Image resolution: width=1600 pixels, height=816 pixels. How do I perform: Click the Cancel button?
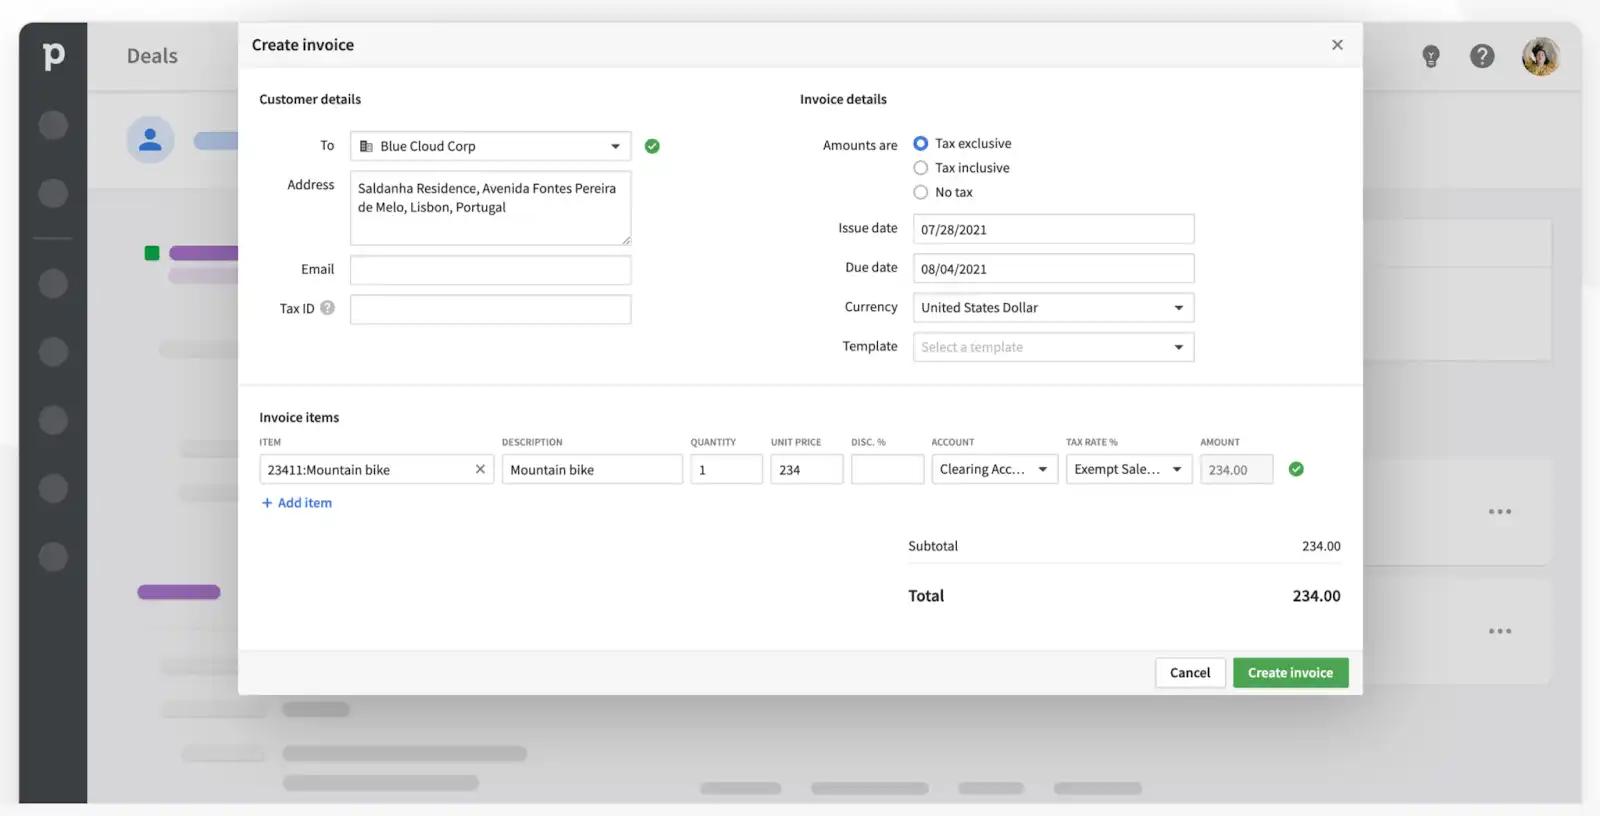1190,673
